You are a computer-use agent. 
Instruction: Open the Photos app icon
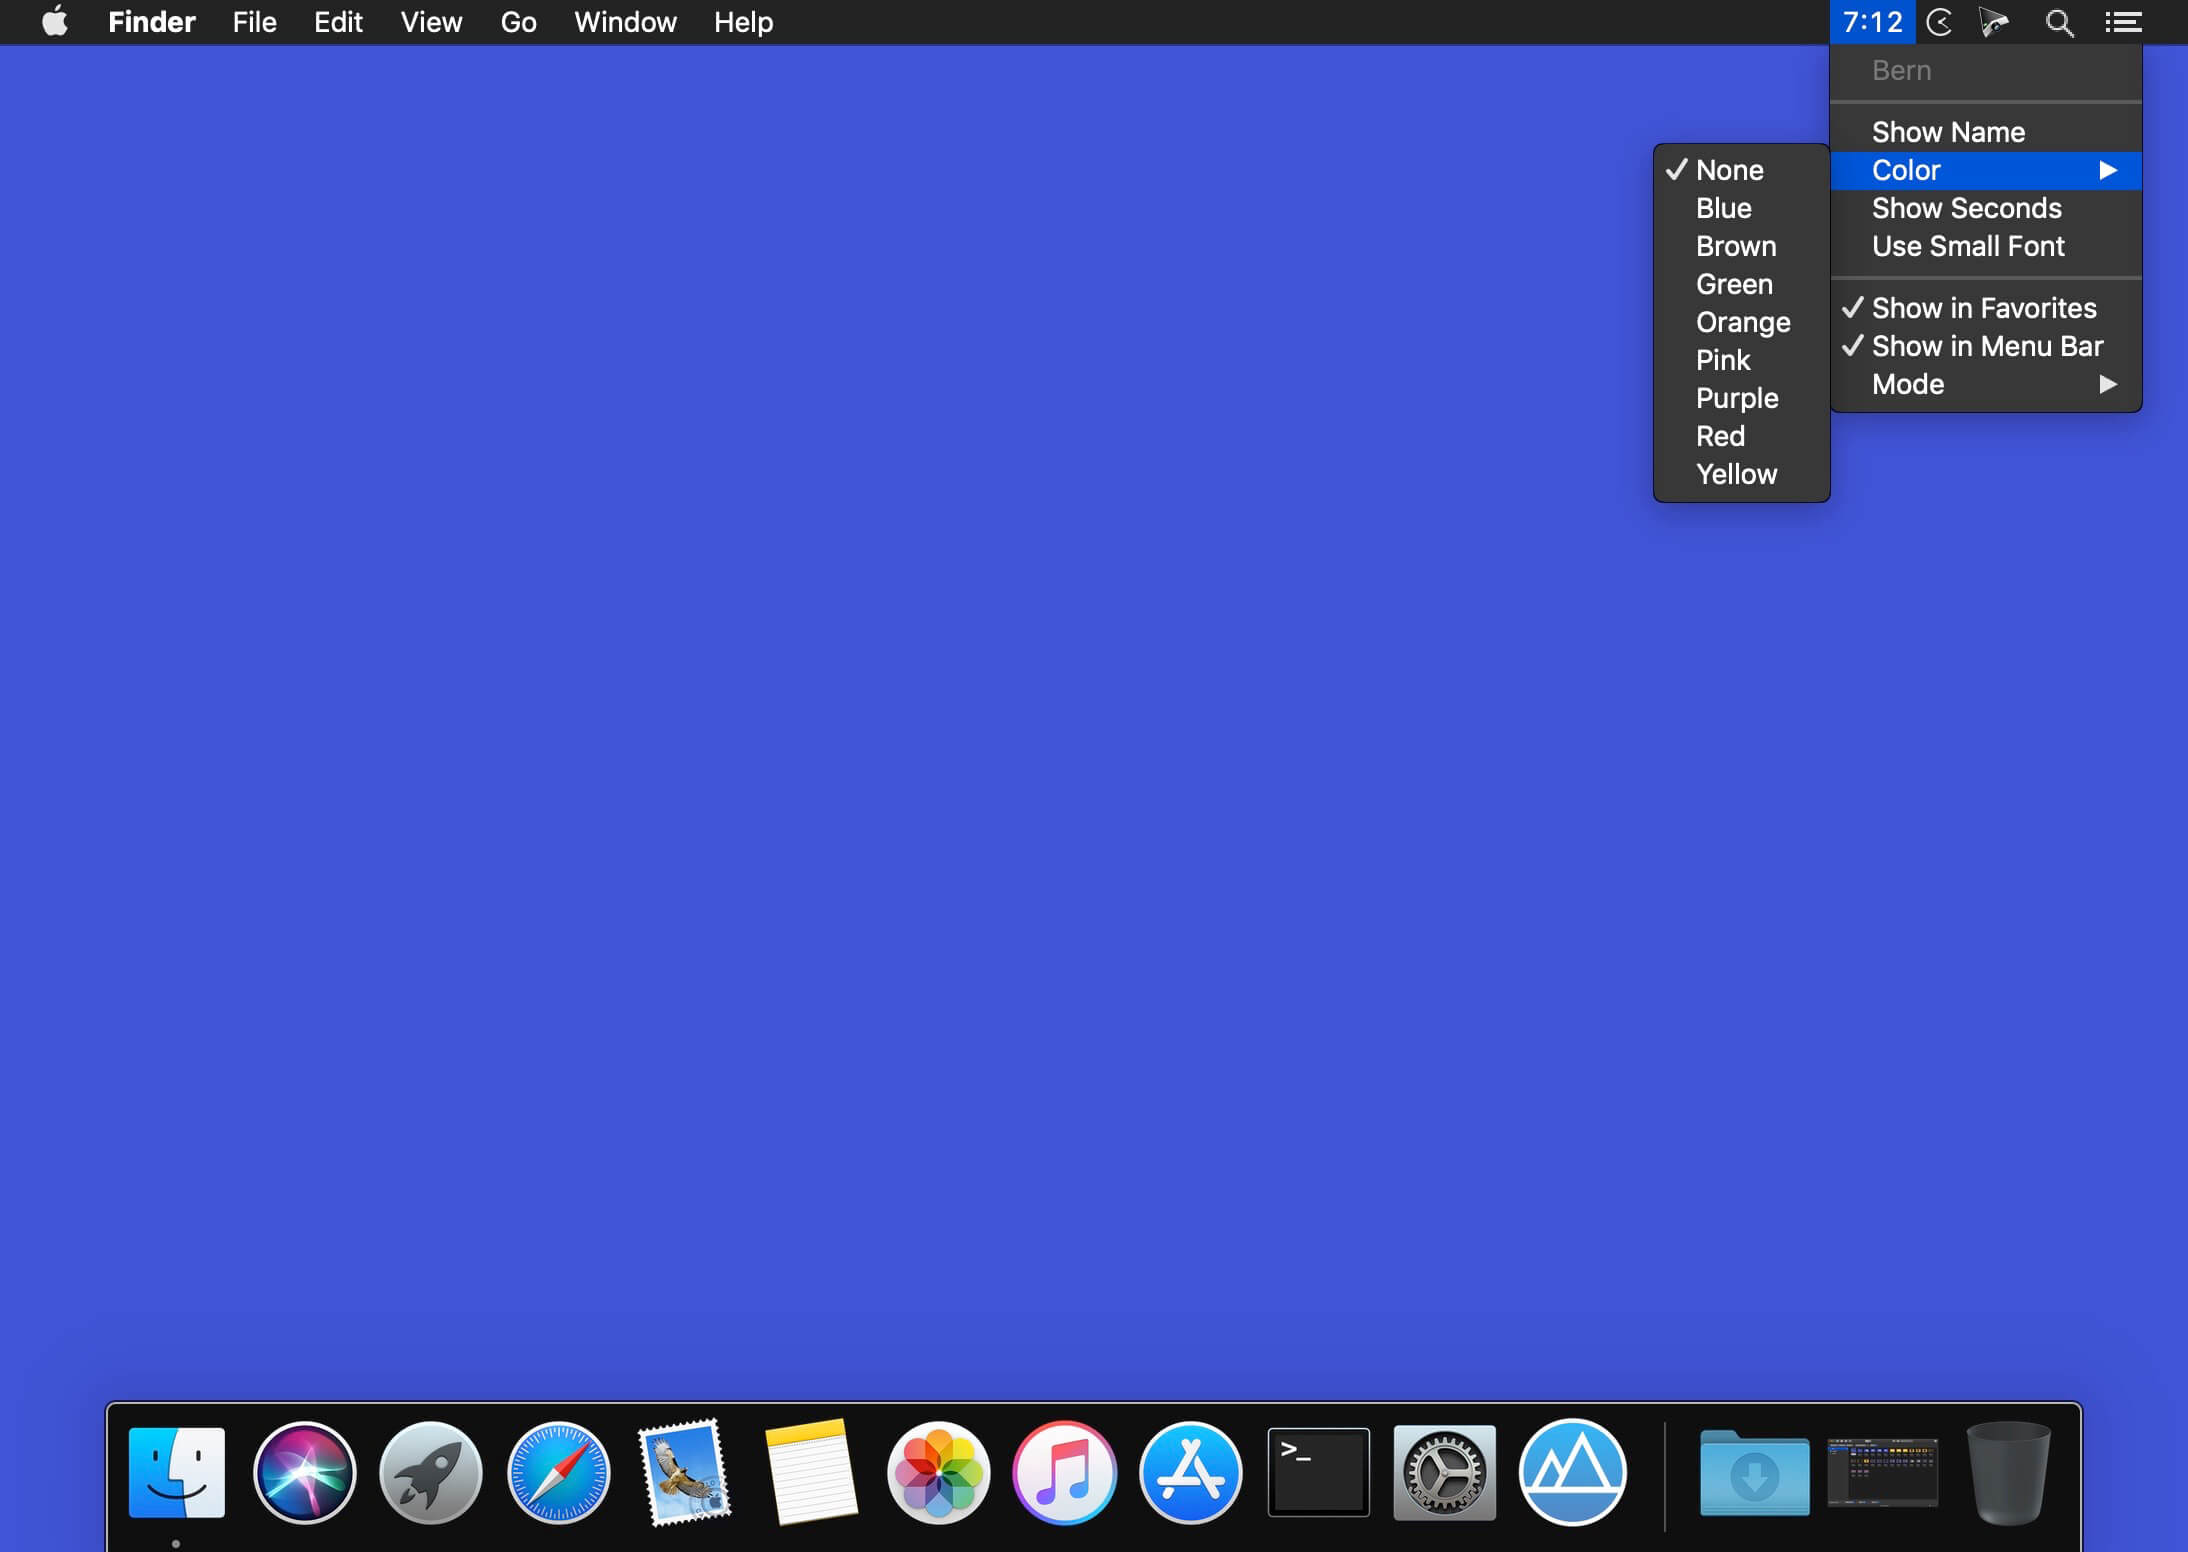[938, 1473]
